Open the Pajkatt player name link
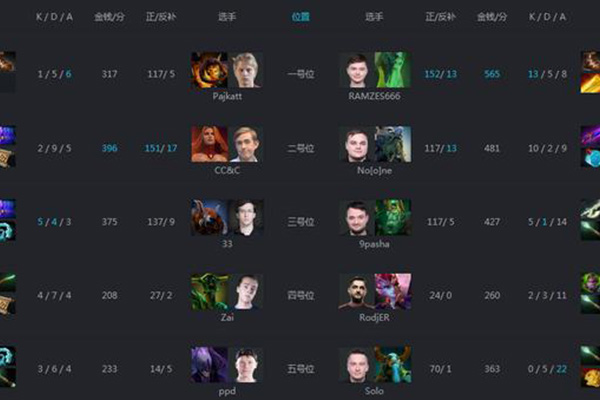 227,96
